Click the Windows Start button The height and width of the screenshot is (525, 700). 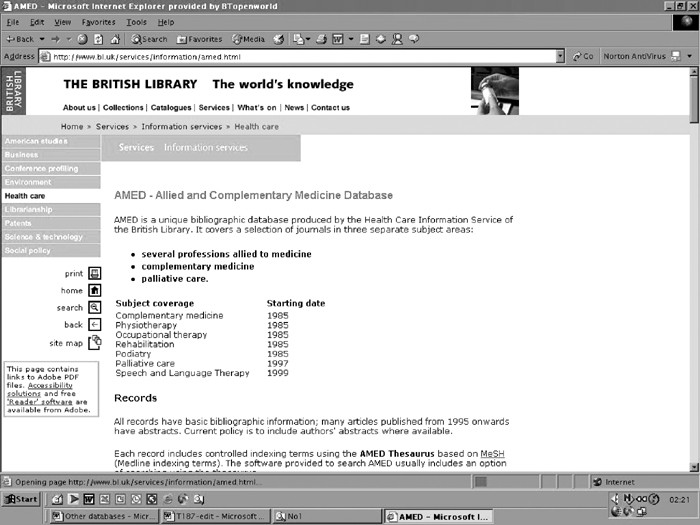(21, 499)
